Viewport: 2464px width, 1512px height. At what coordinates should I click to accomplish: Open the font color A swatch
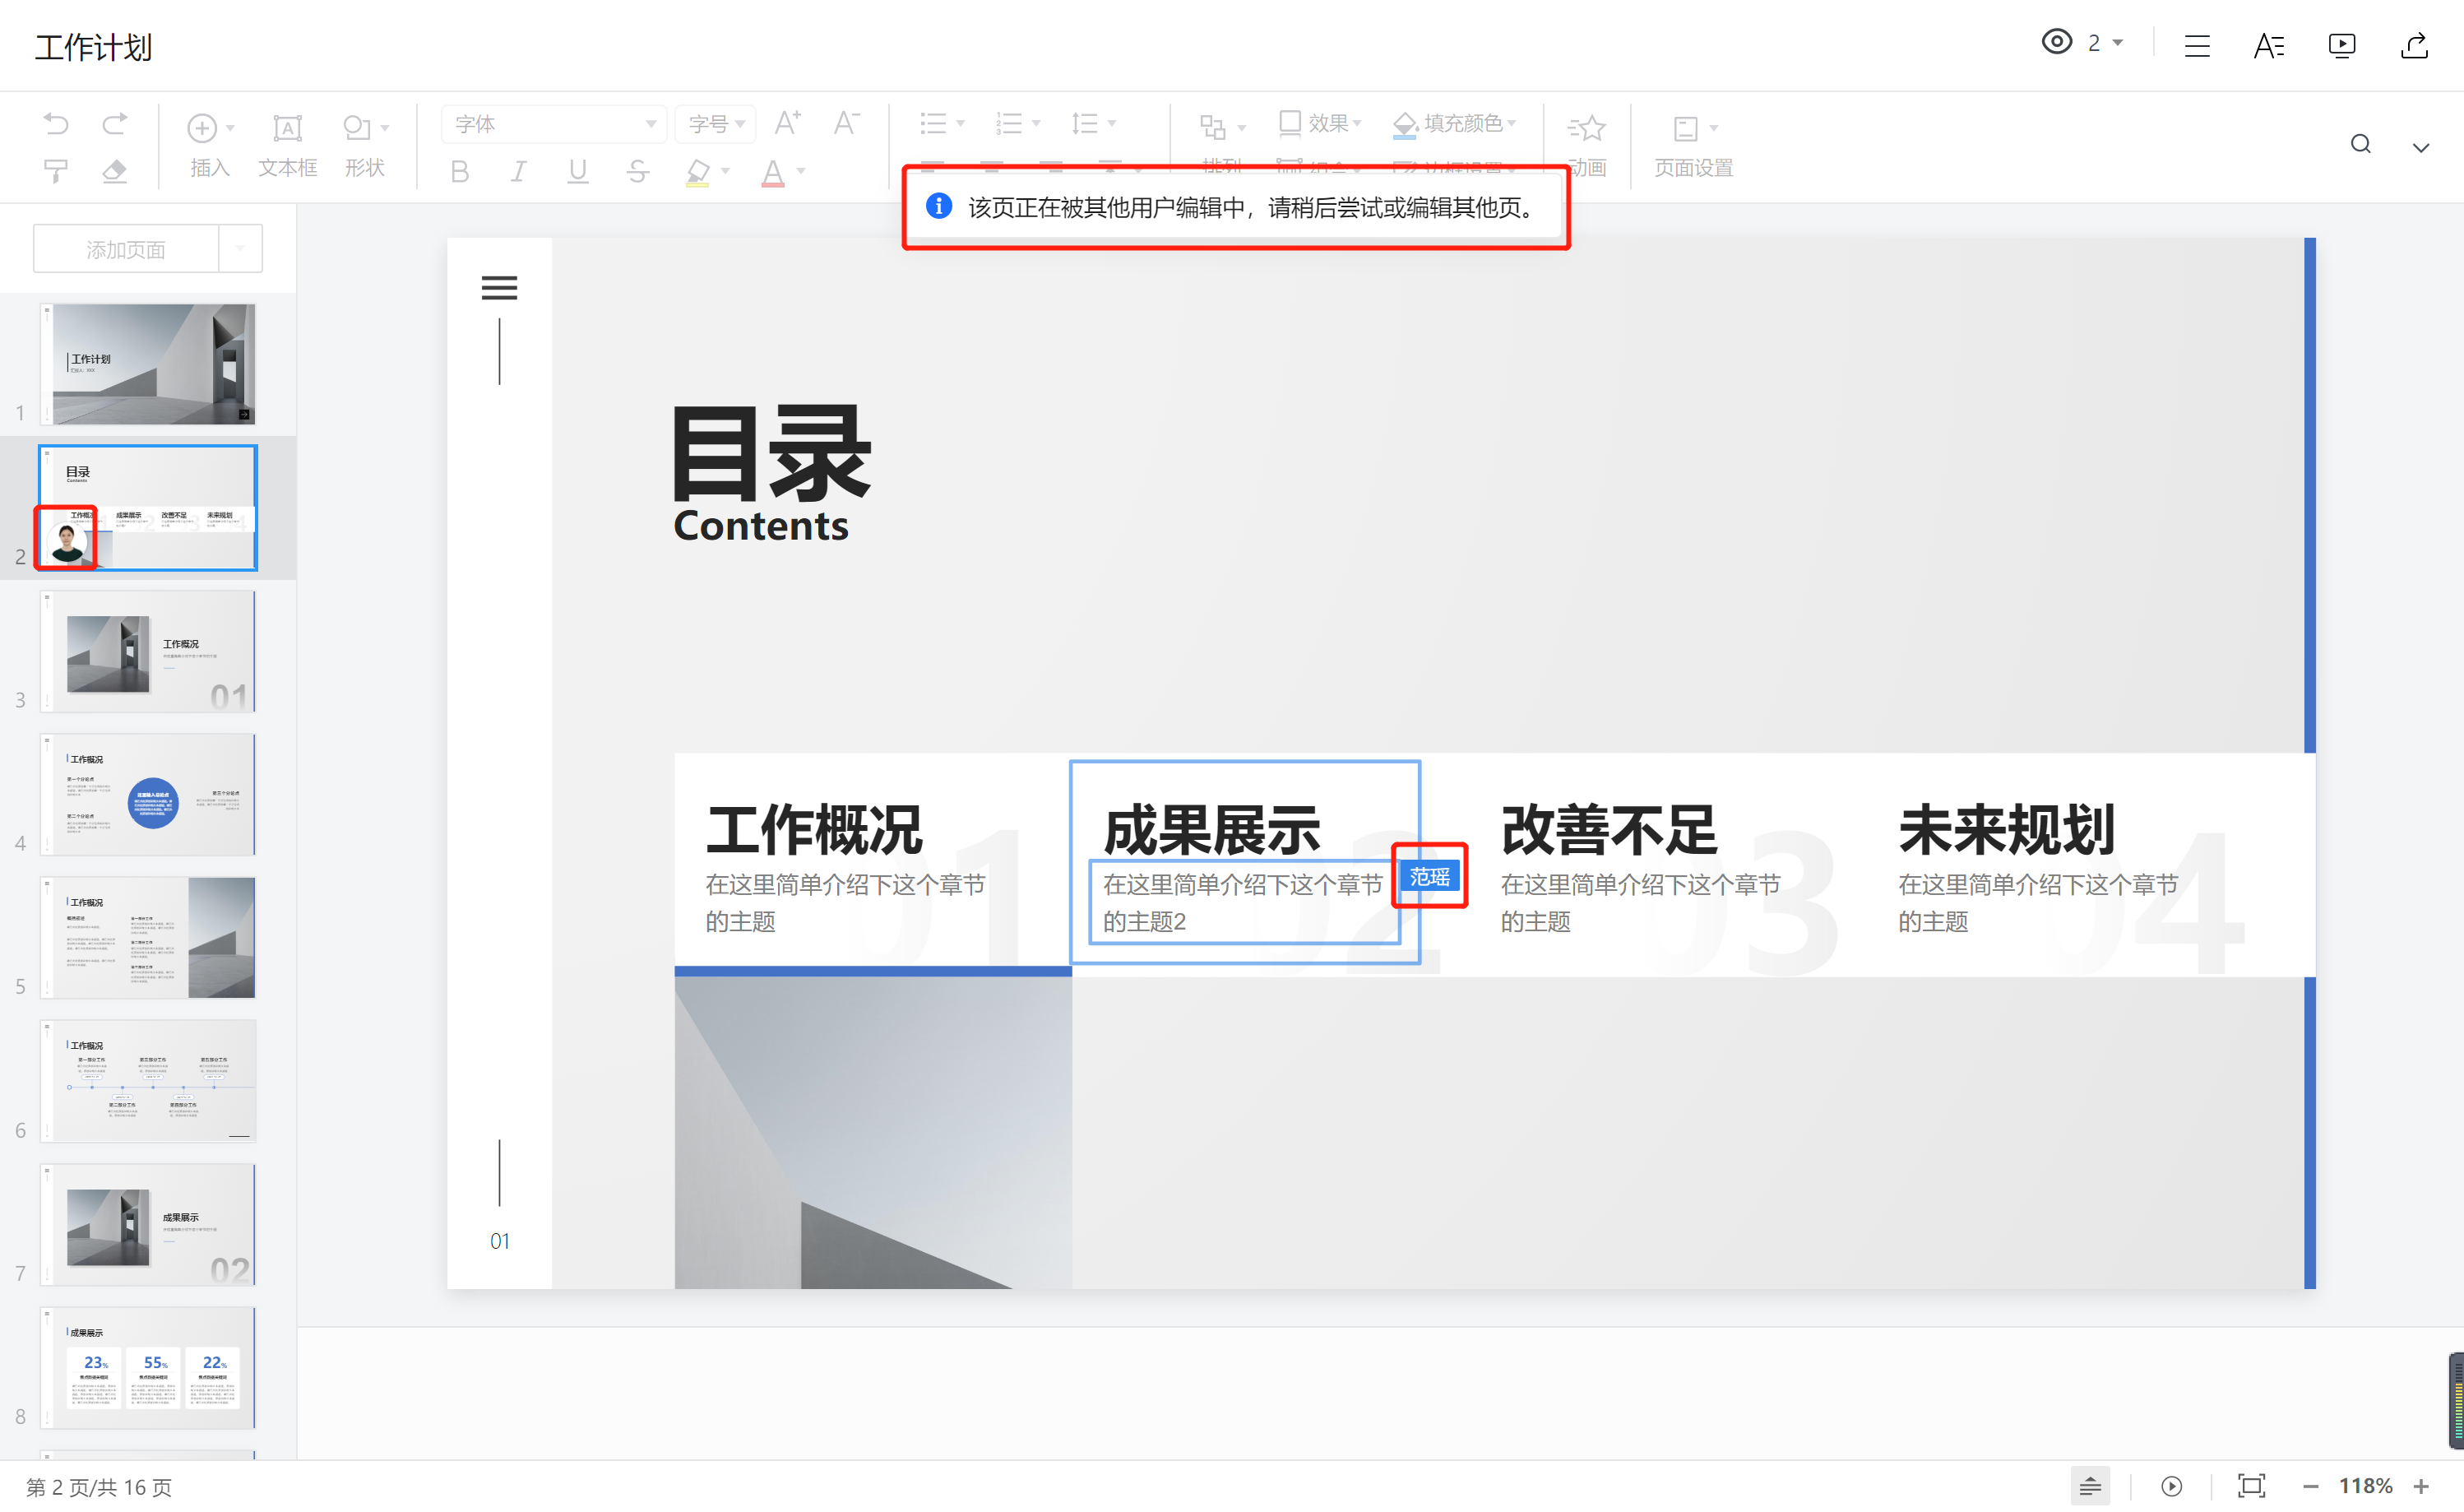click(x=773, y=172)
